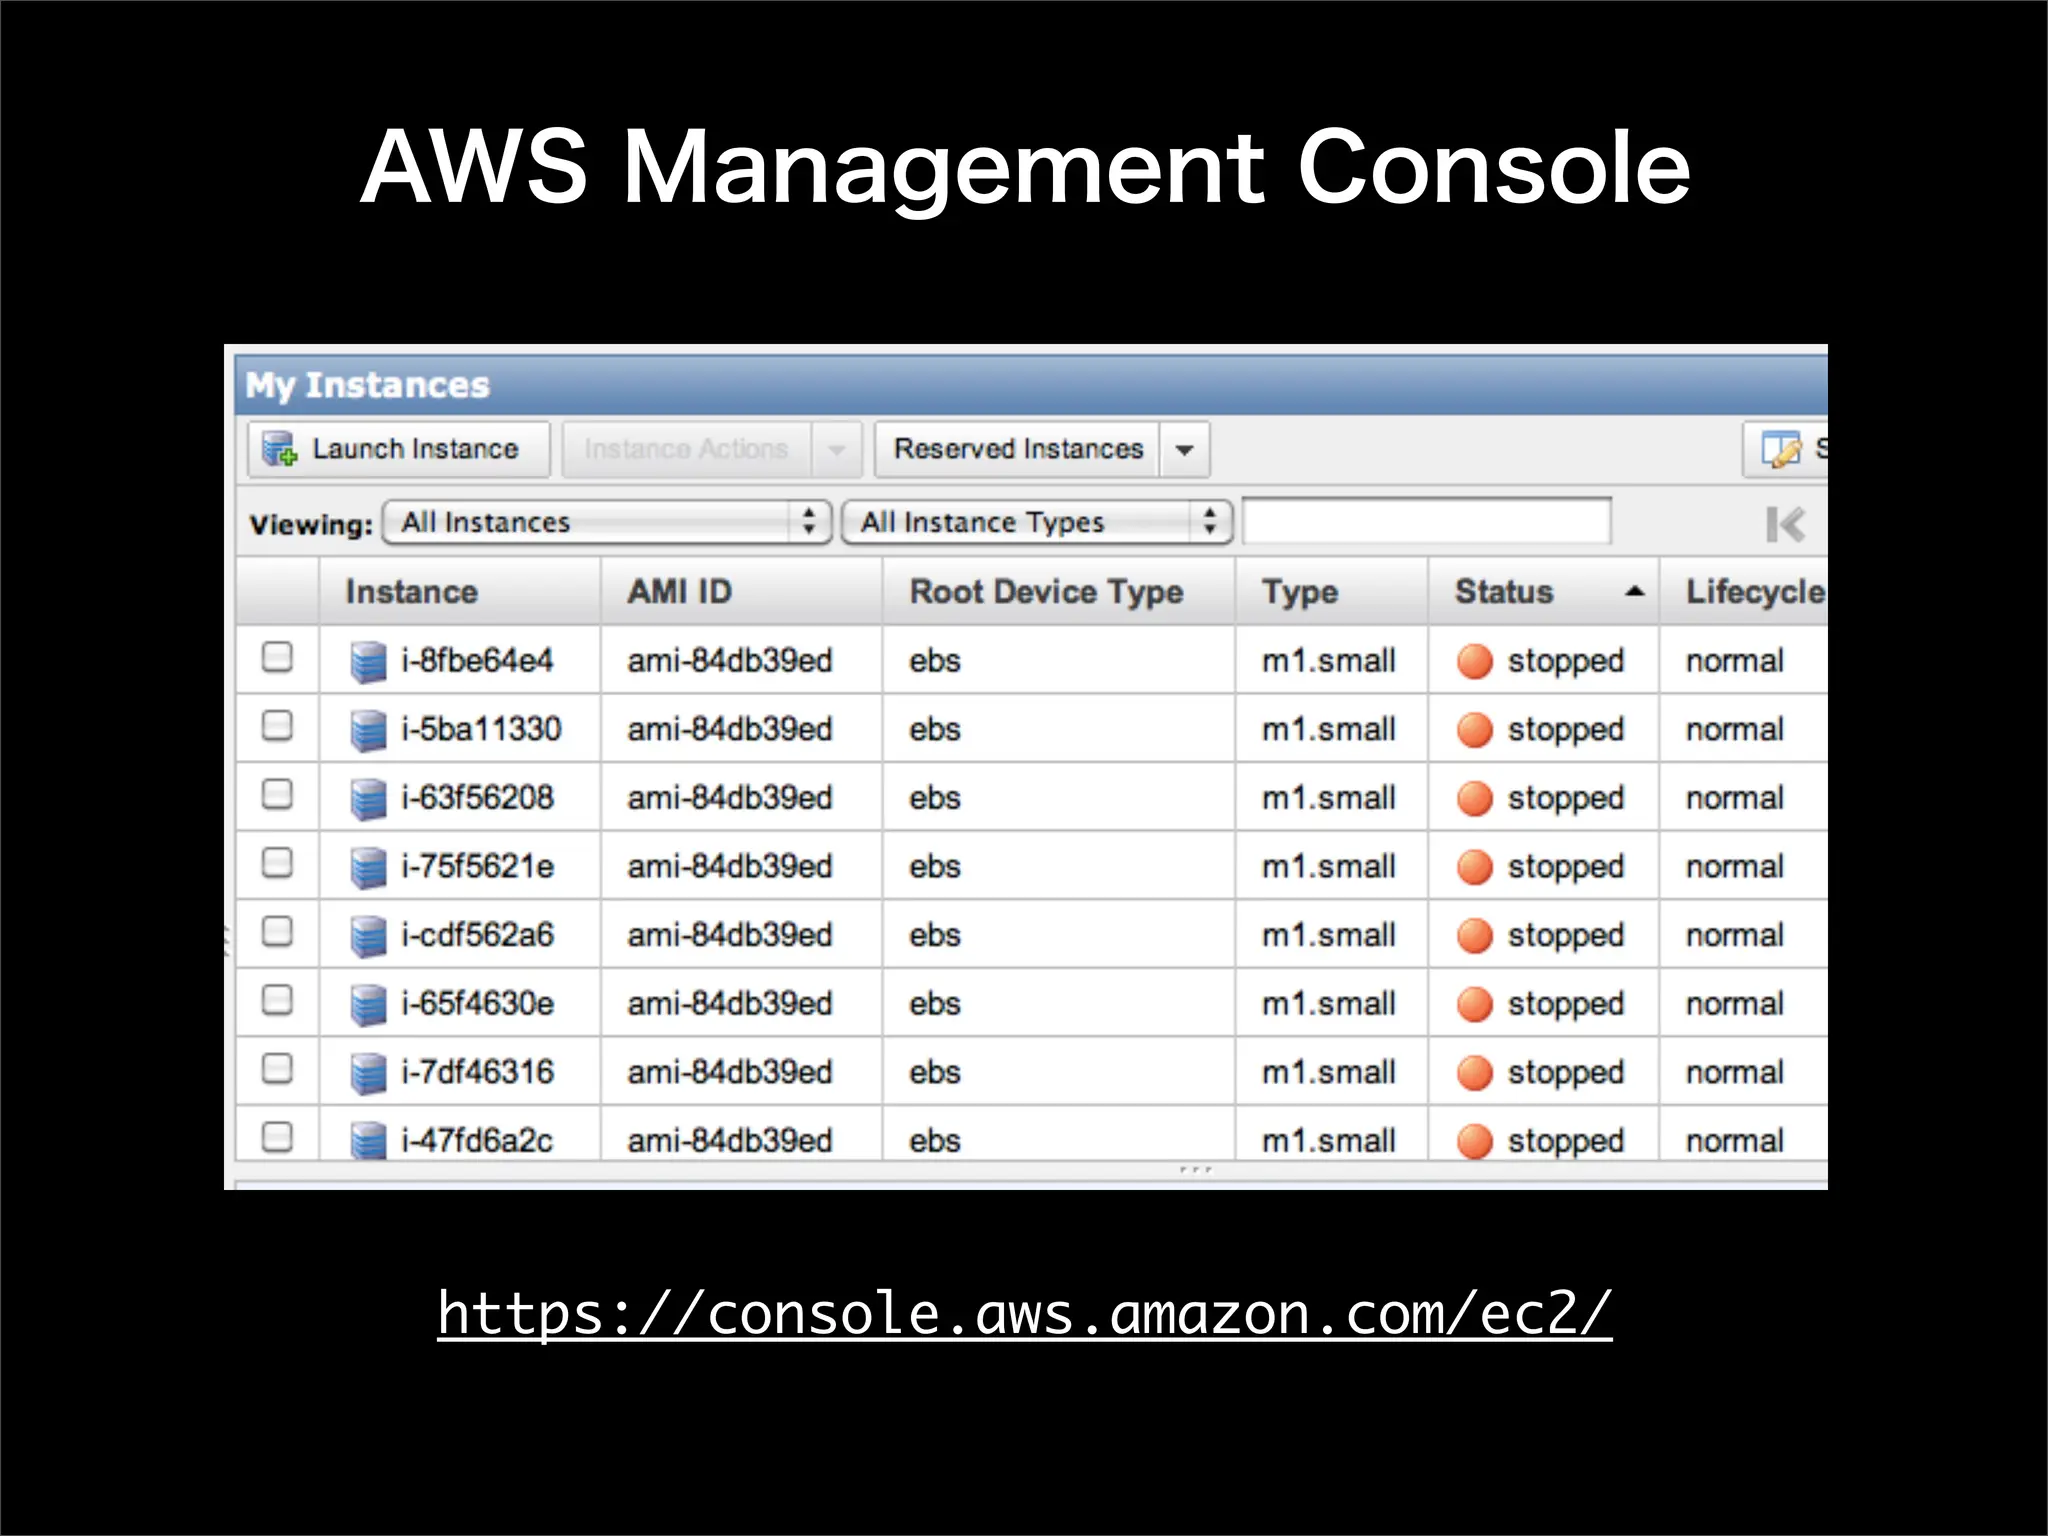
Task: Click stopped status dot for i-47fd6a2c
Action: (x=1475, y=1140)
